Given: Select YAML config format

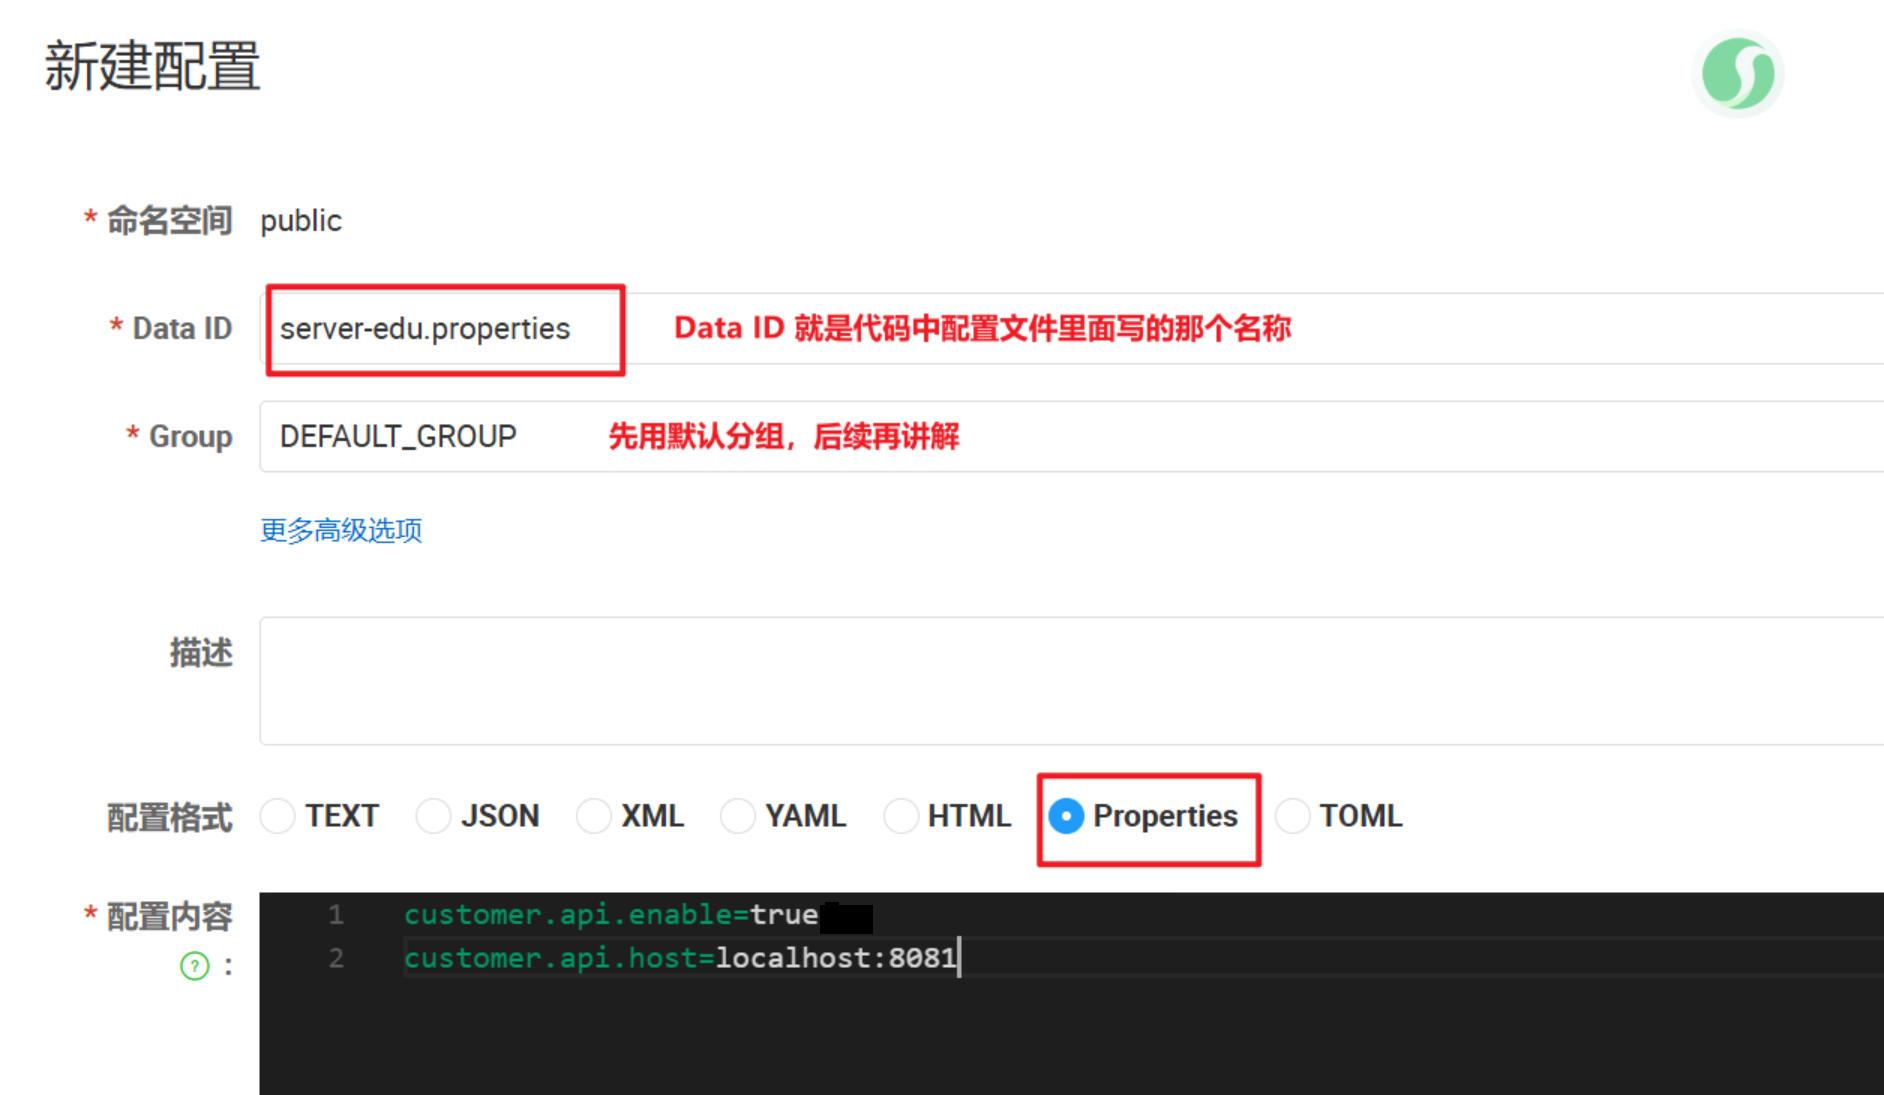Looking at the screenshot, I should pos(738,816).
